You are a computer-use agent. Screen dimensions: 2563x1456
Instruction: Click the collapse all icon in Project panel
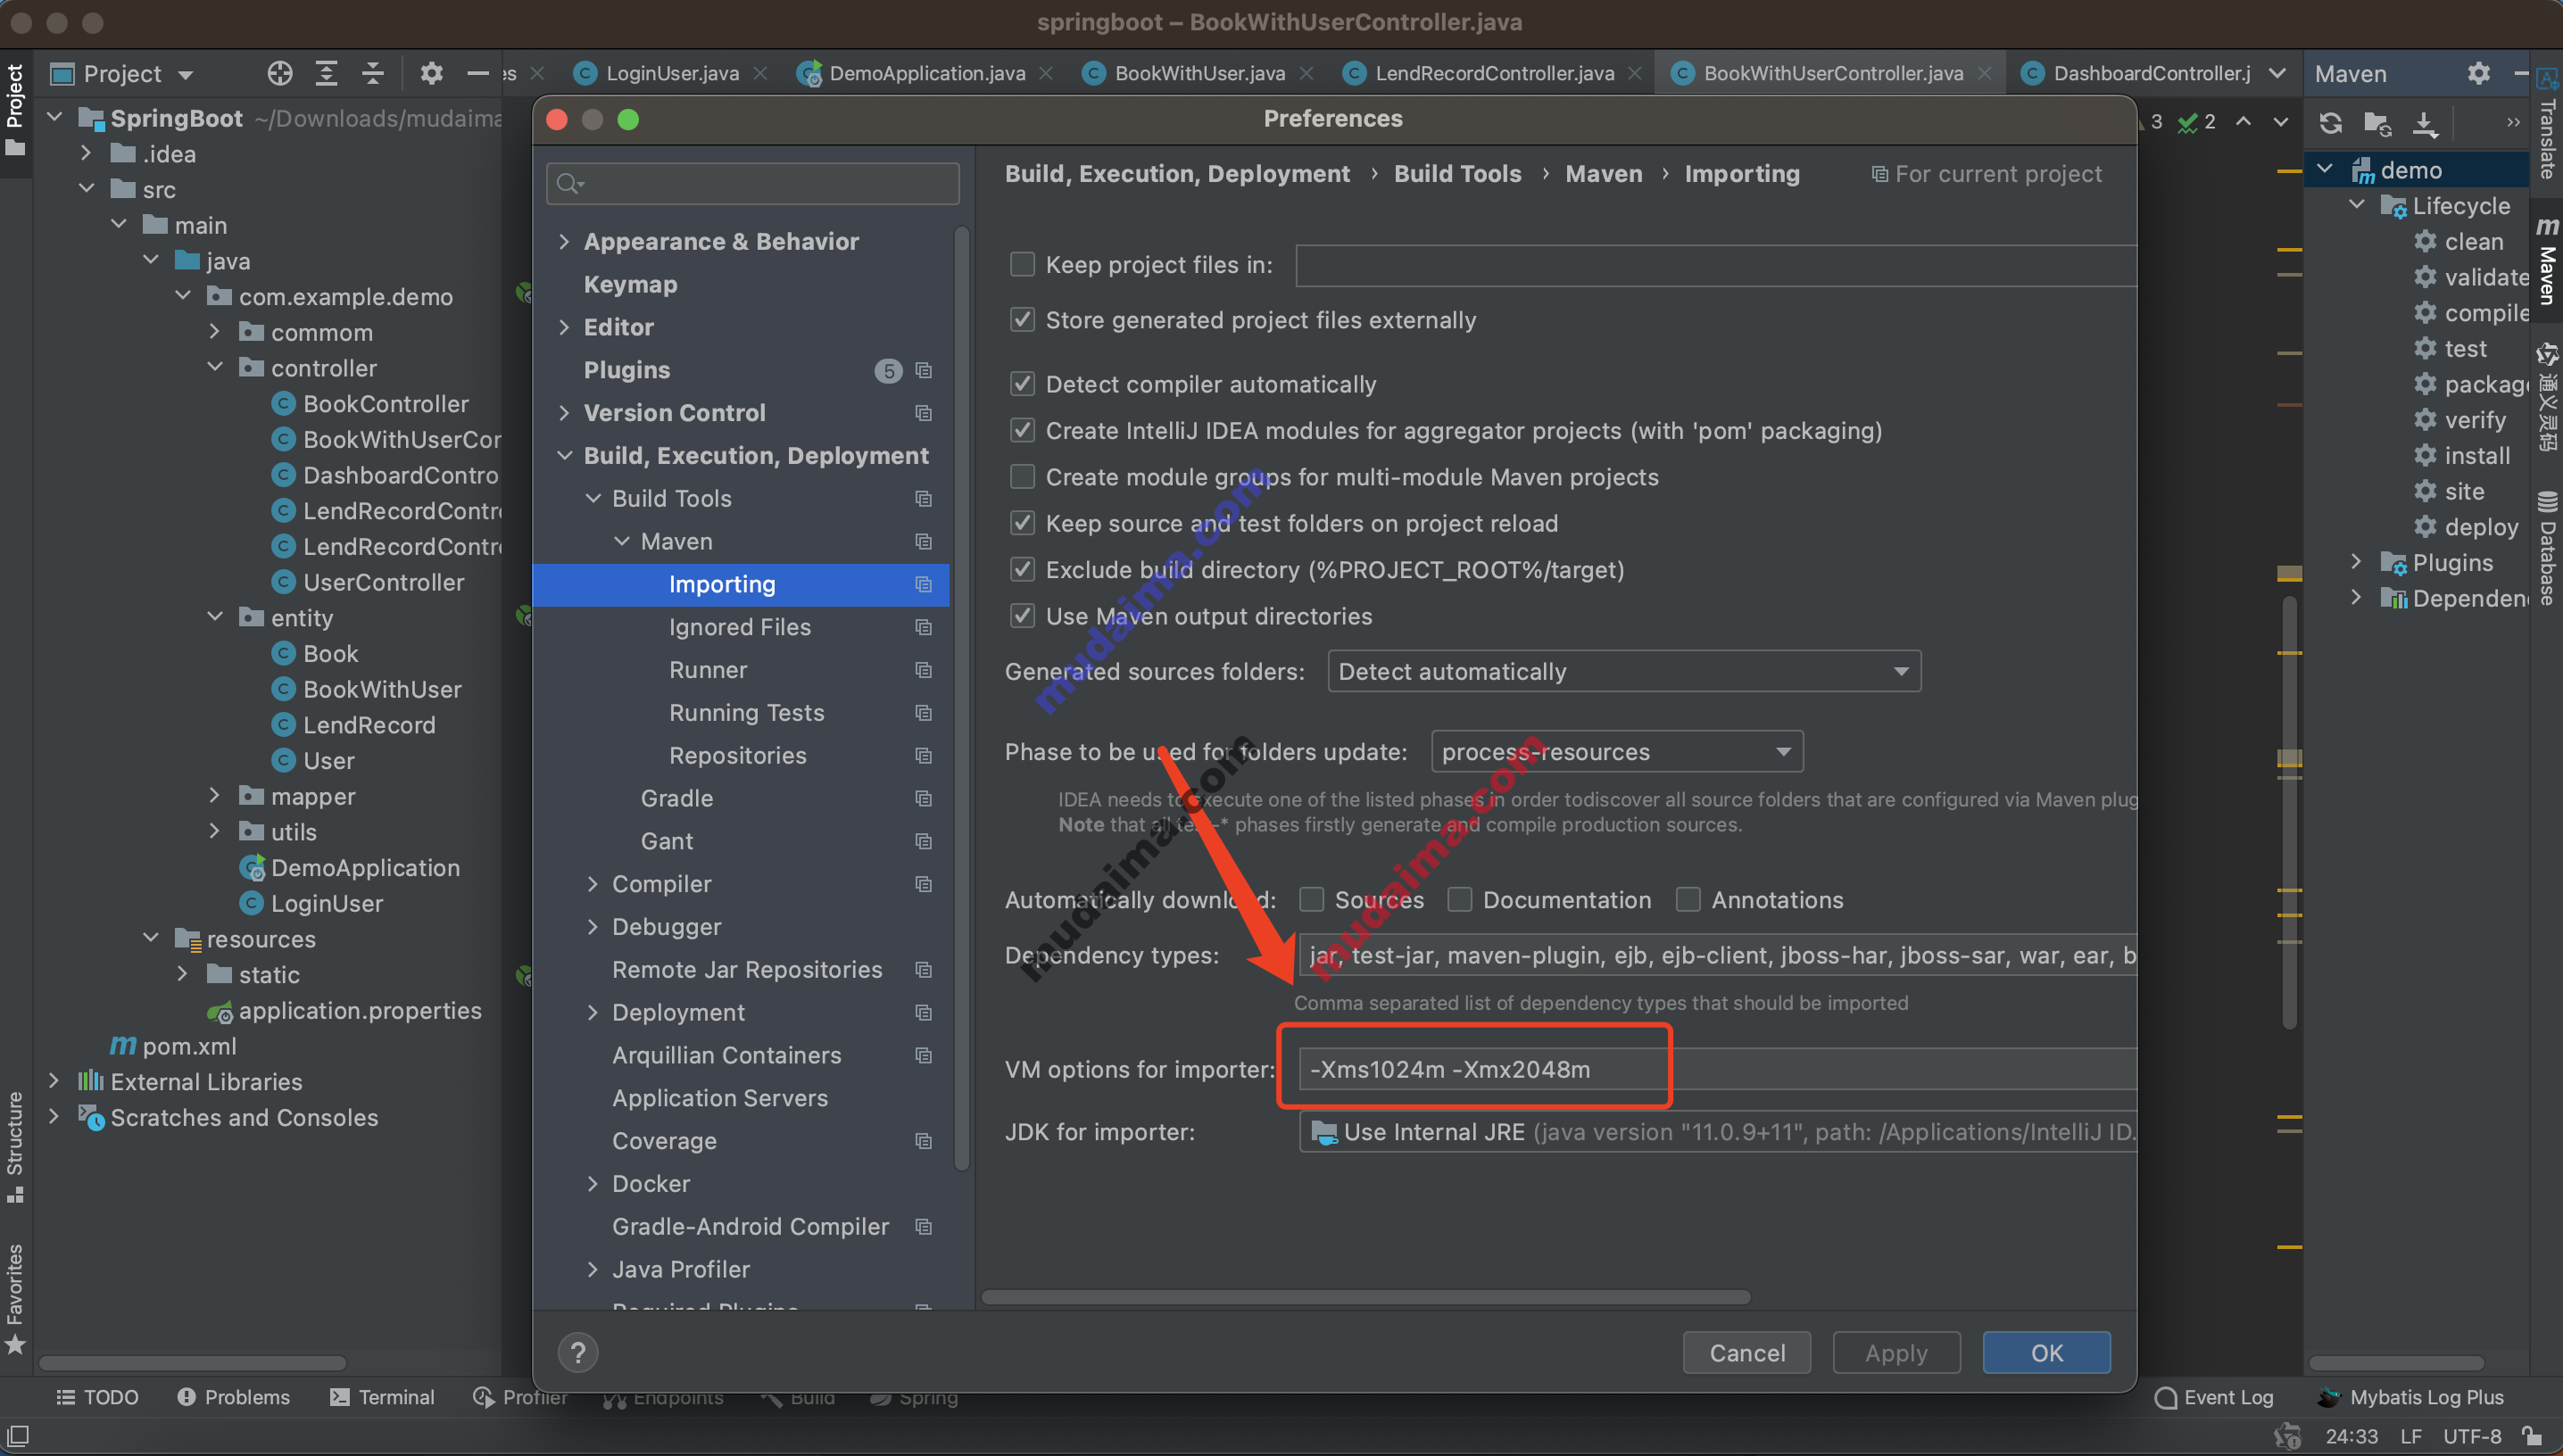click(x=372, y=73)
